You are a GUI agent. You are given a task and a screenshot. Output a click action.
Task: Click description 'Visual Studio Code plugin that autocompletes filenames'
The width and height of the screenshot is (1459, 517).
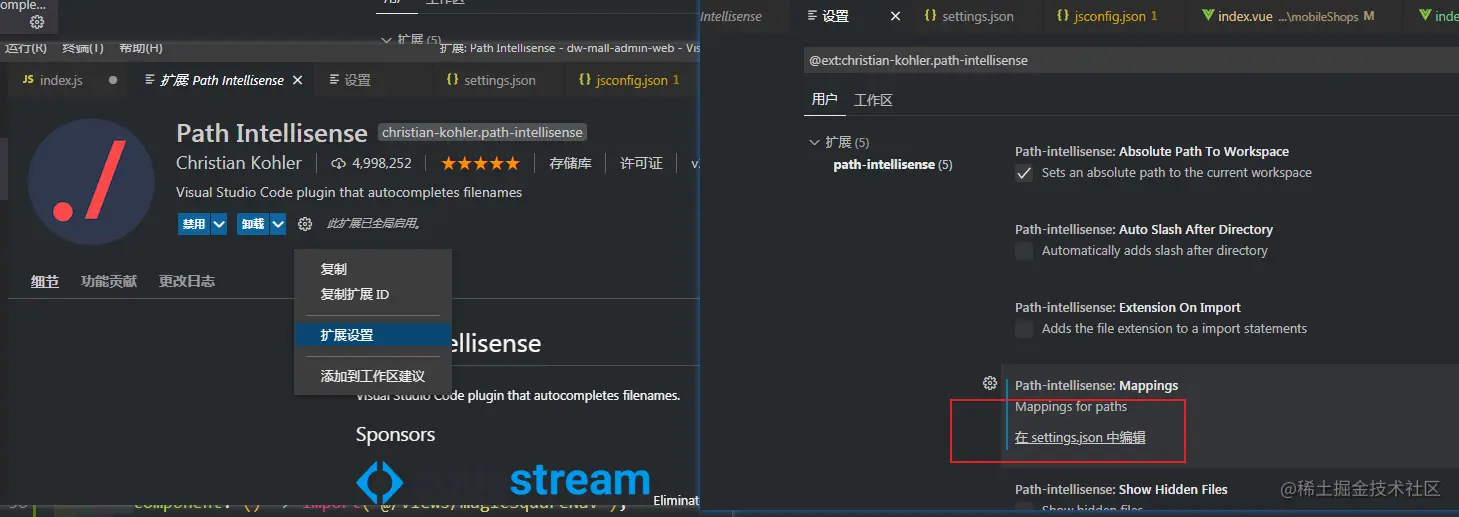point(349,192)
